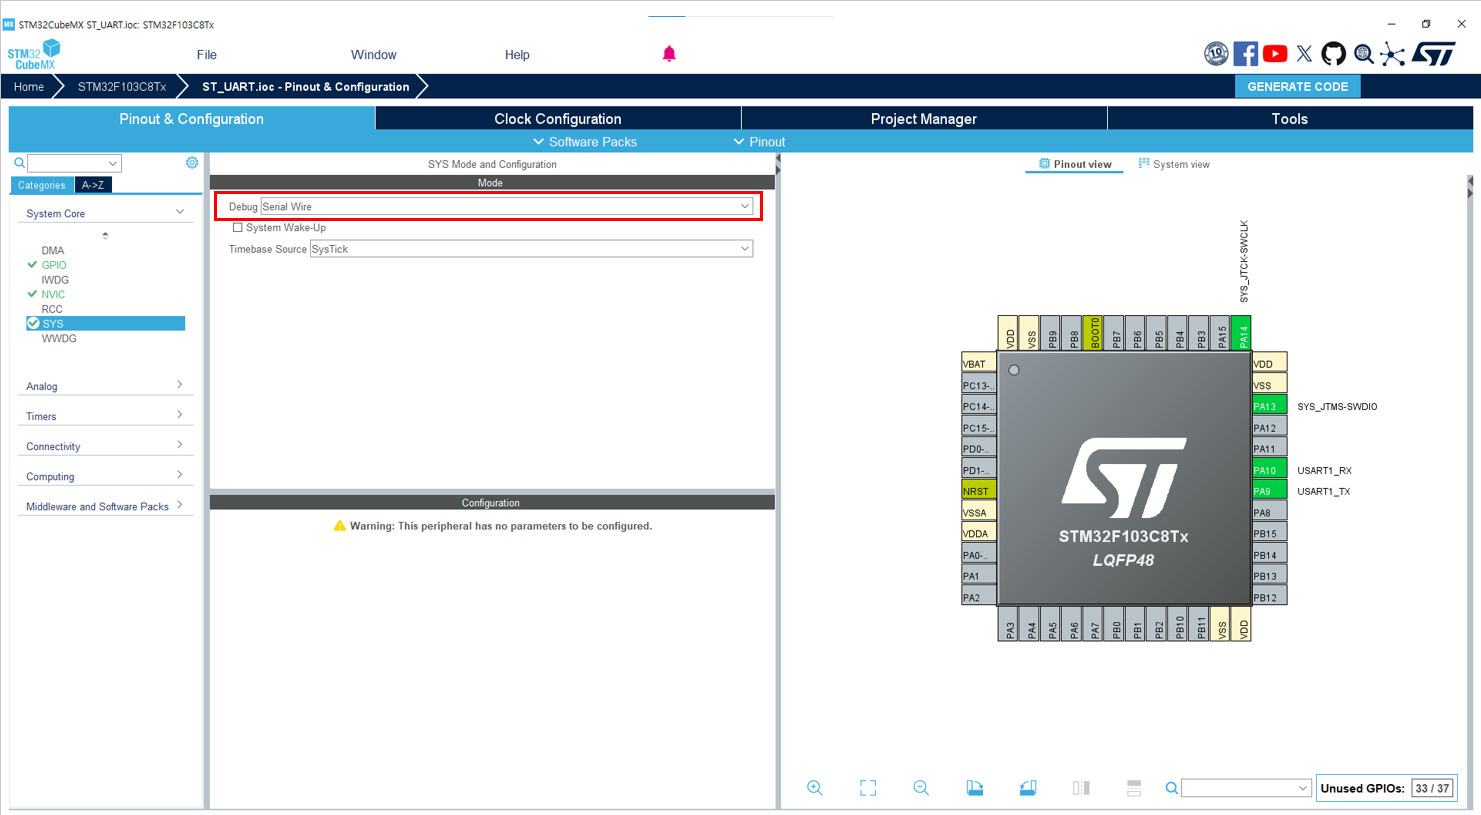Select pin PA9 USART1_TX
This screenshot has height=815, width=1481.
coord(1269,491)
